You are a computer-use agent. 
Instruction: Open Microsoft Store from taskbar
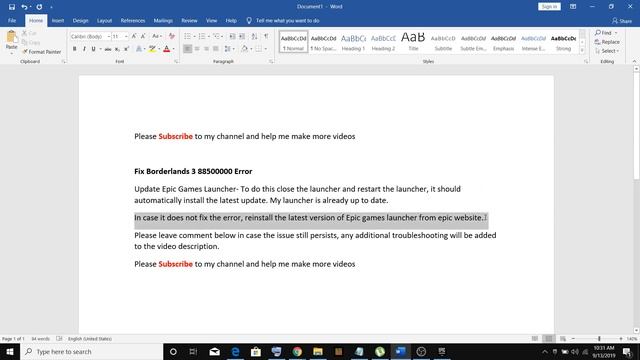pyautogui.click(x=256, y=351)
